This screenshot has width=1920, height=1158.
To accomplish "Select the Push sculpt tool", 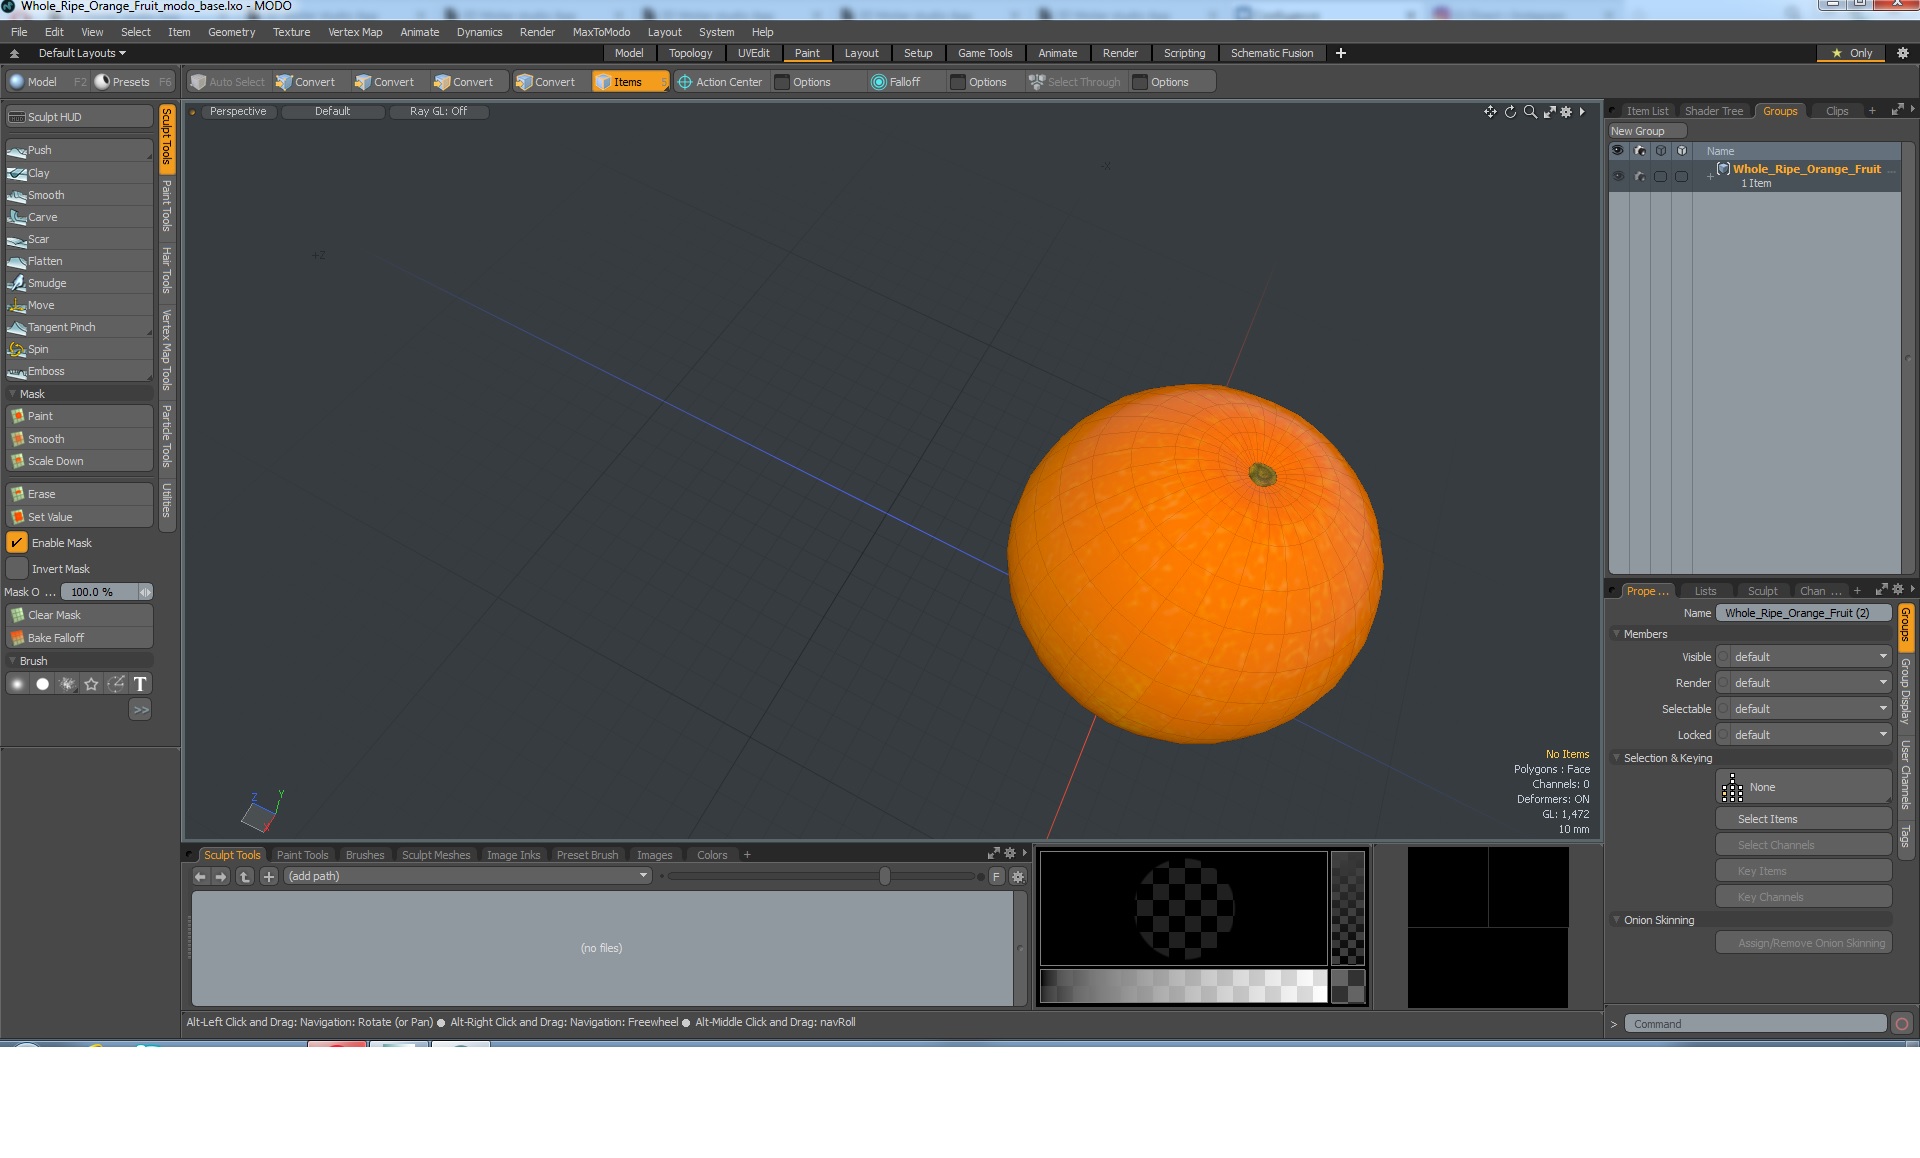I will pyautogui.click(x=40, y=150).
